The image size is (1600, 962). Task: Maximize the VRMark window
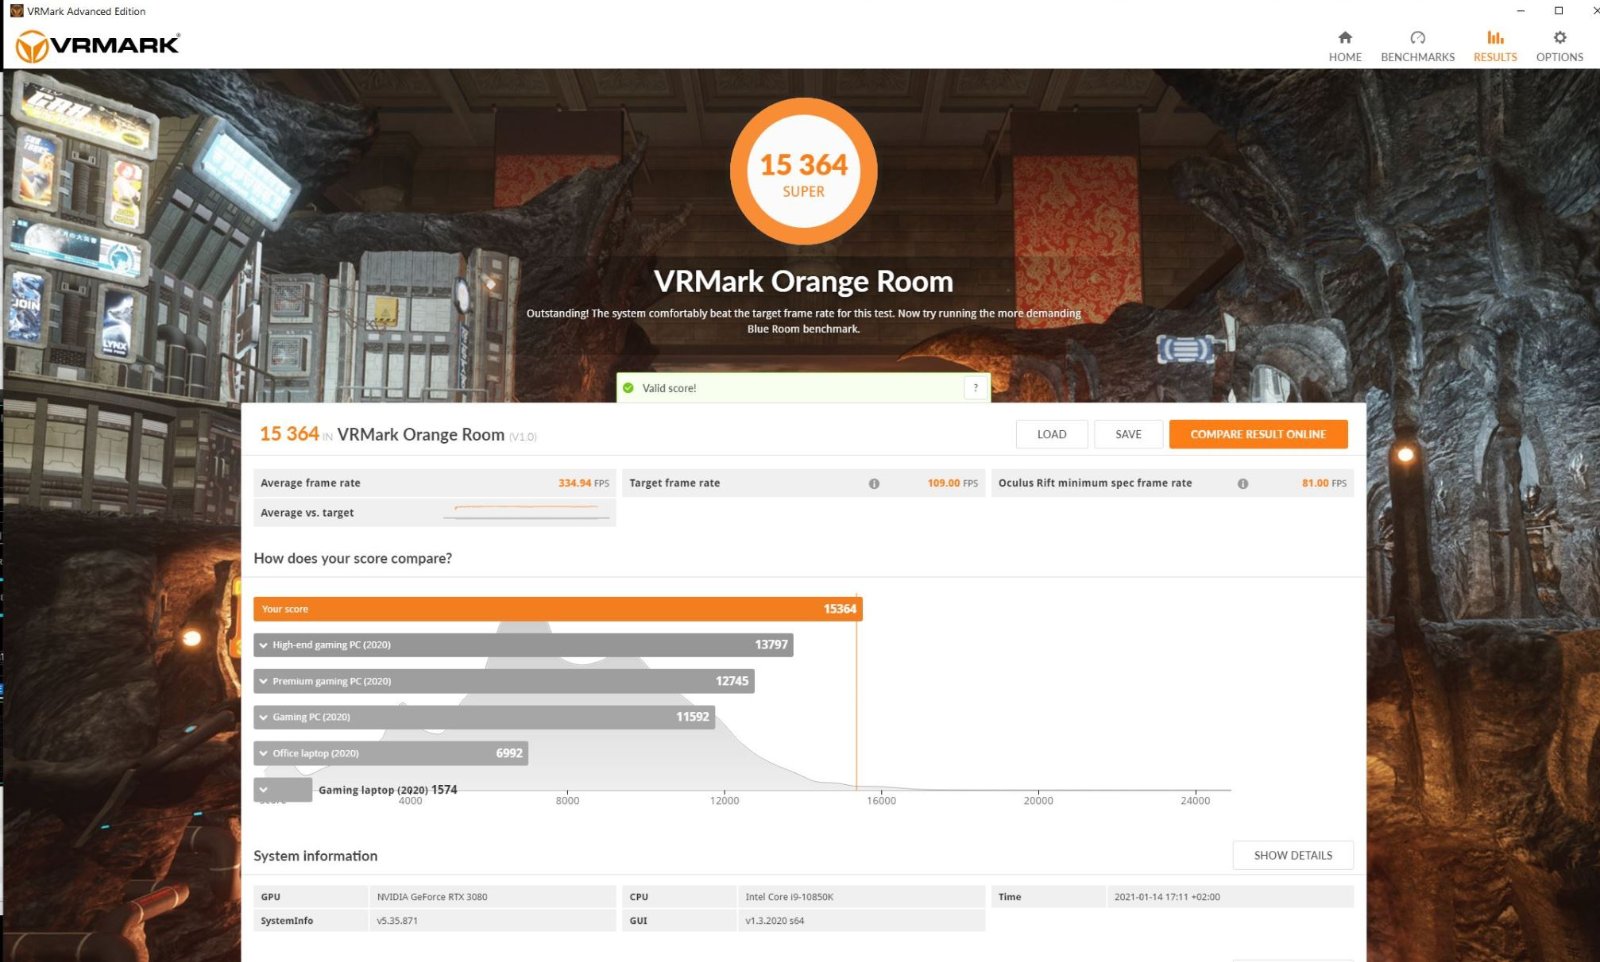click(1558, 11)
